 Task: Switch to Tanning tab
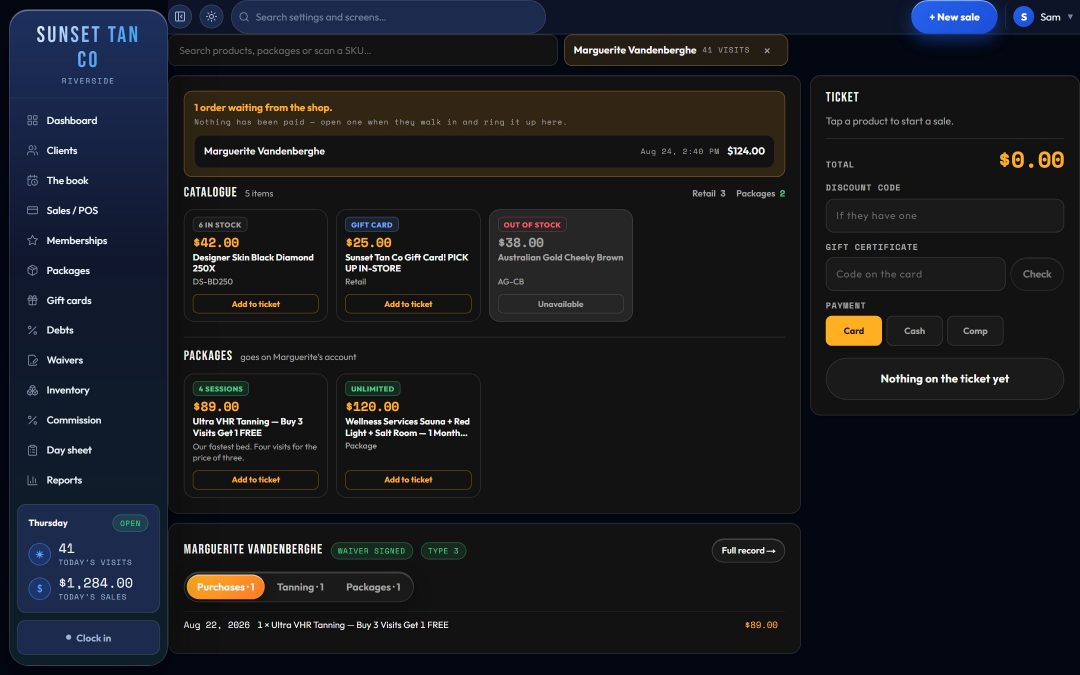pos(300,587)
